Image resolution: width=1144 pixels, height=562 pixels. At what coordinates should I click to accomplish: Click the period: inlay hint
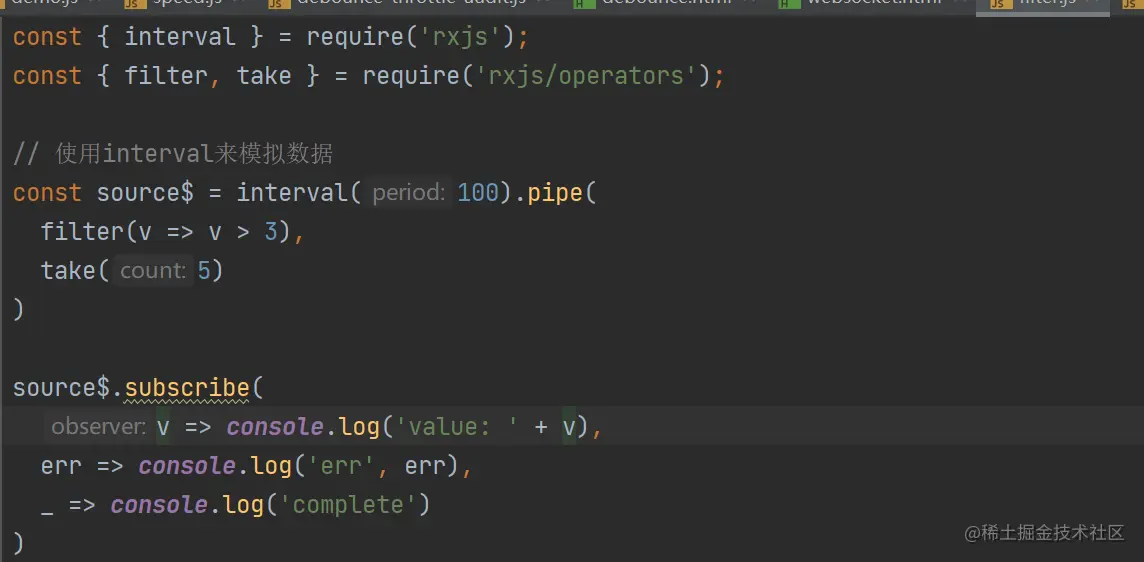(x=409, y=193)
